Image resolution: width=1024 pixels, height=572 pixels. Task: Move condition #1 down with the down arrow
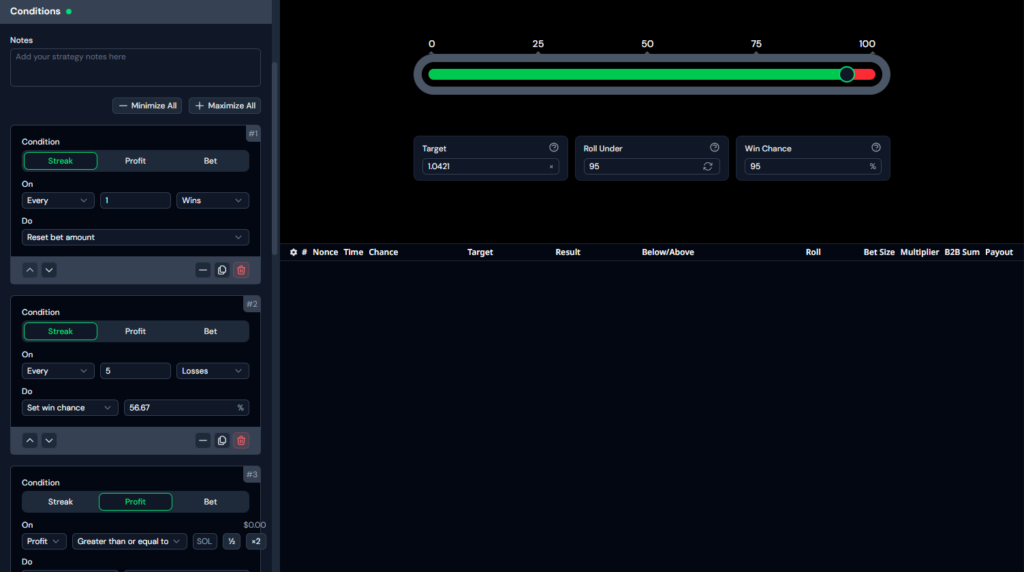click(49, 270)
